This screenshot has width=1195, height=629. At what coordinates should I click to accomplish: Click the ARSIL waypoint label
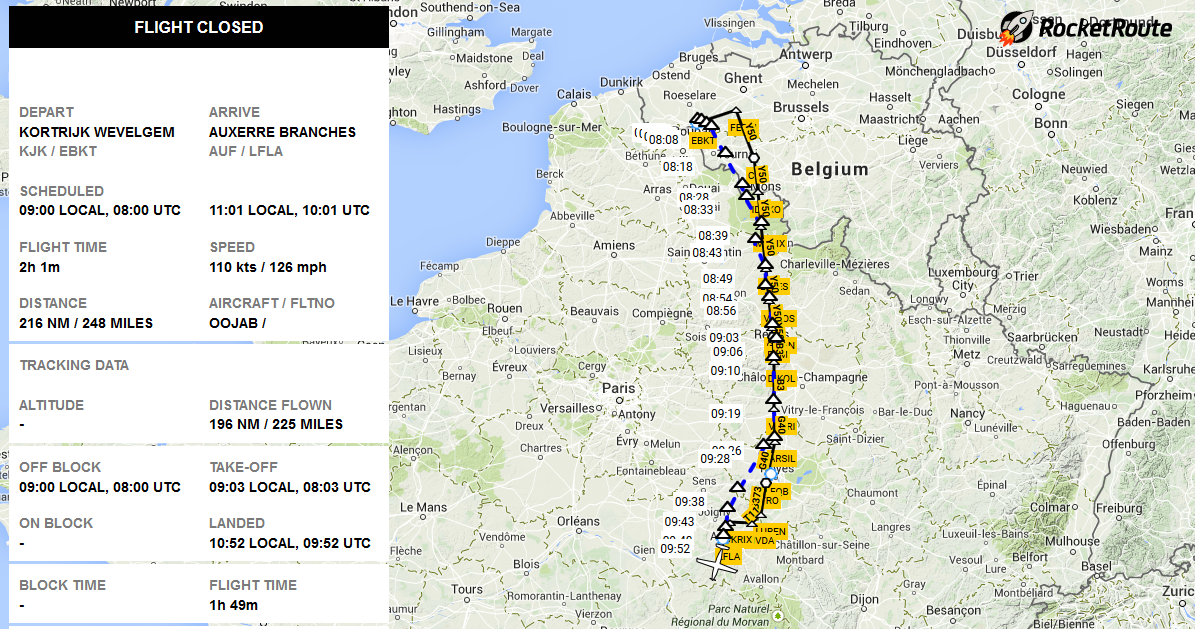783,458
